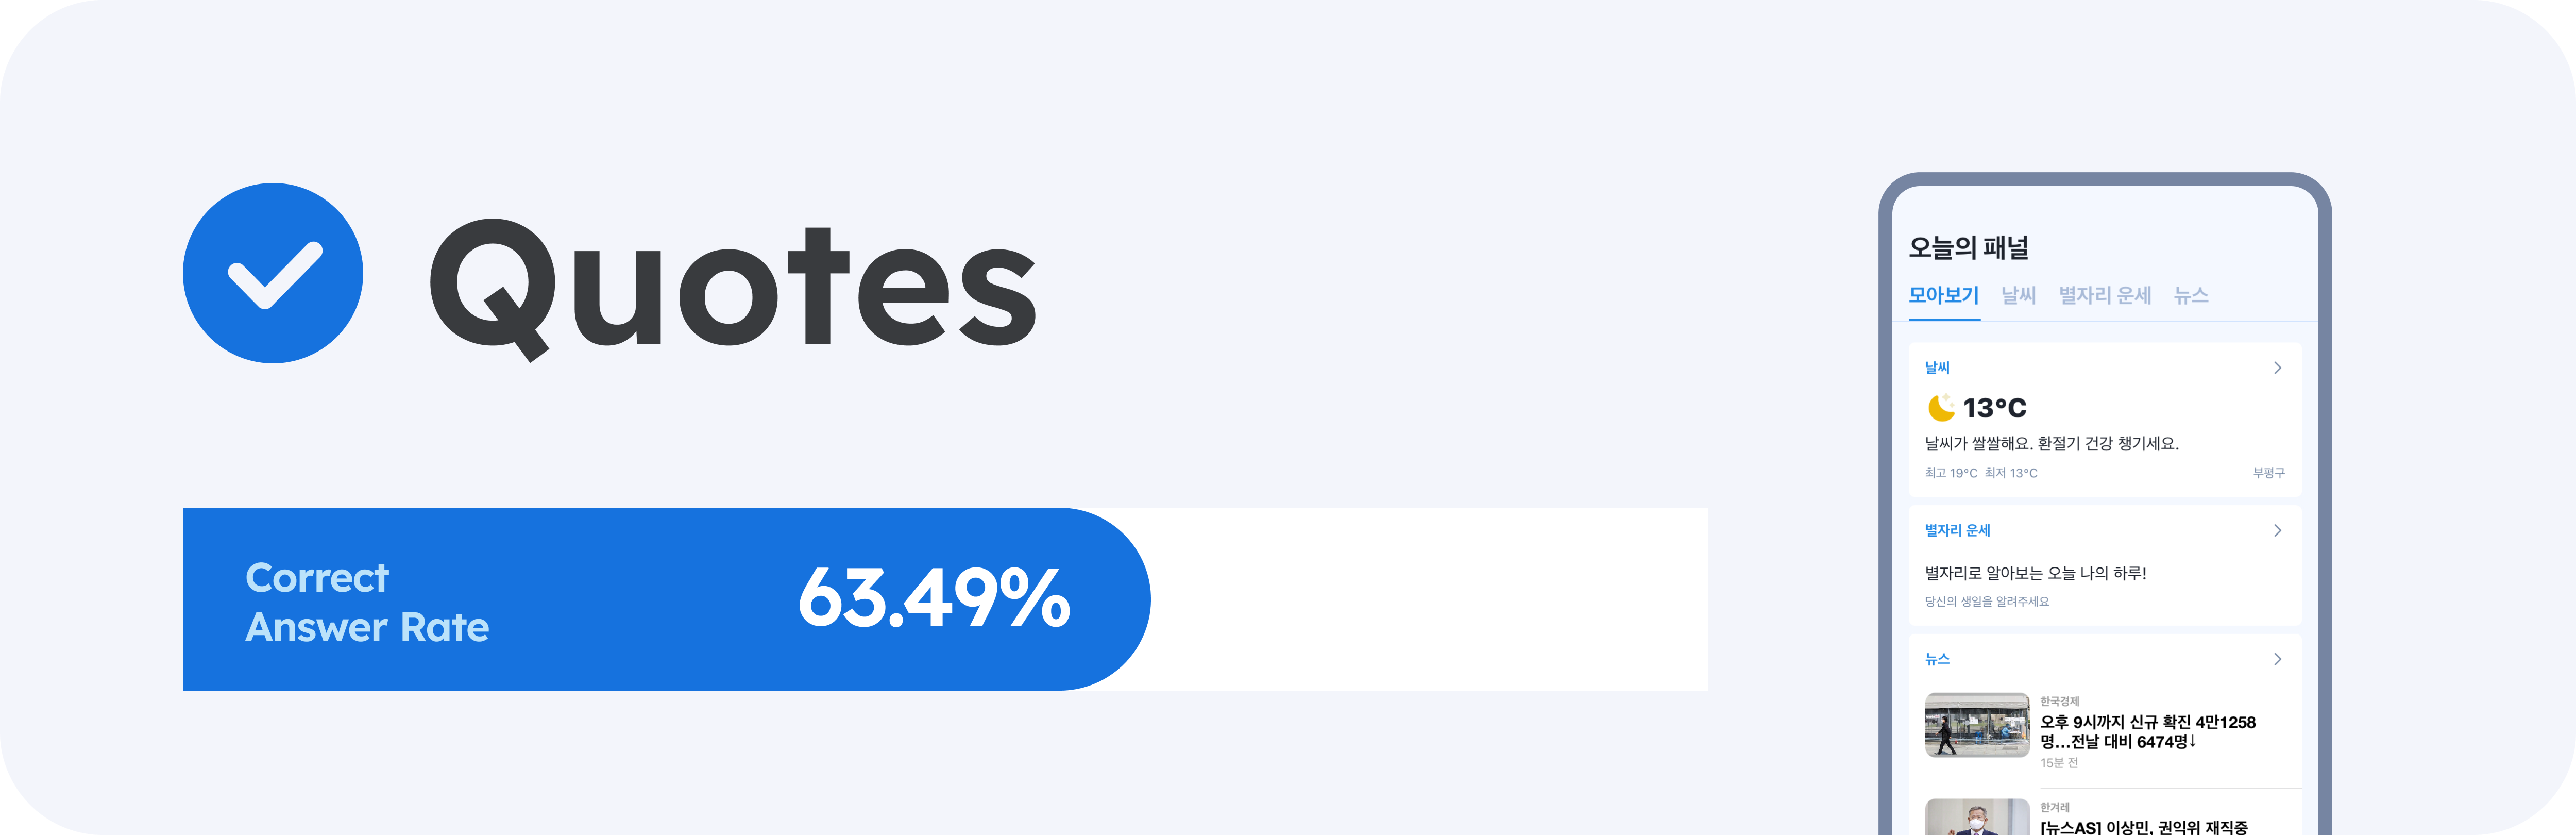Click the 13°C temperature reading
The height and width of the screenshot is (835, 2576).
click(1994, 408)
